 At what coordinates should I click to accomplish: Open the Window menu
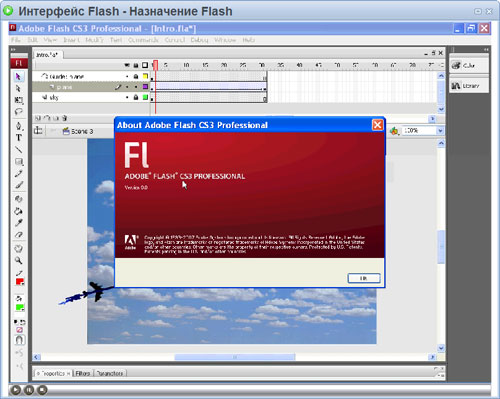pyautogui.click(x=225, y=40)
